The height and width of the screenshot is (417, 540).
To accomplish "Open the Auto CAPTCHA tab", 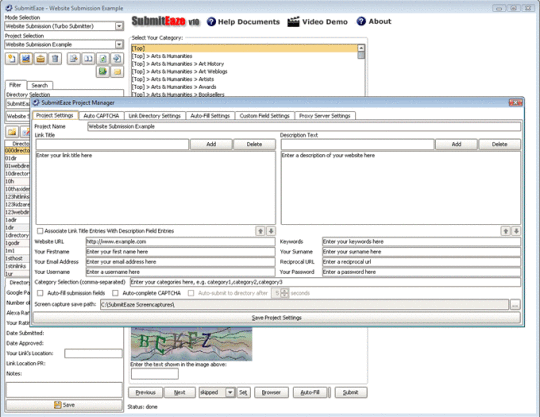I will point(101,116).
